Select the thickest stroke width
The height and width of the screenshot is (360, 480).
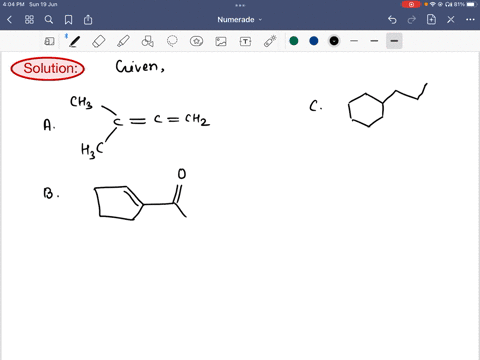click(x=394, y=41)
